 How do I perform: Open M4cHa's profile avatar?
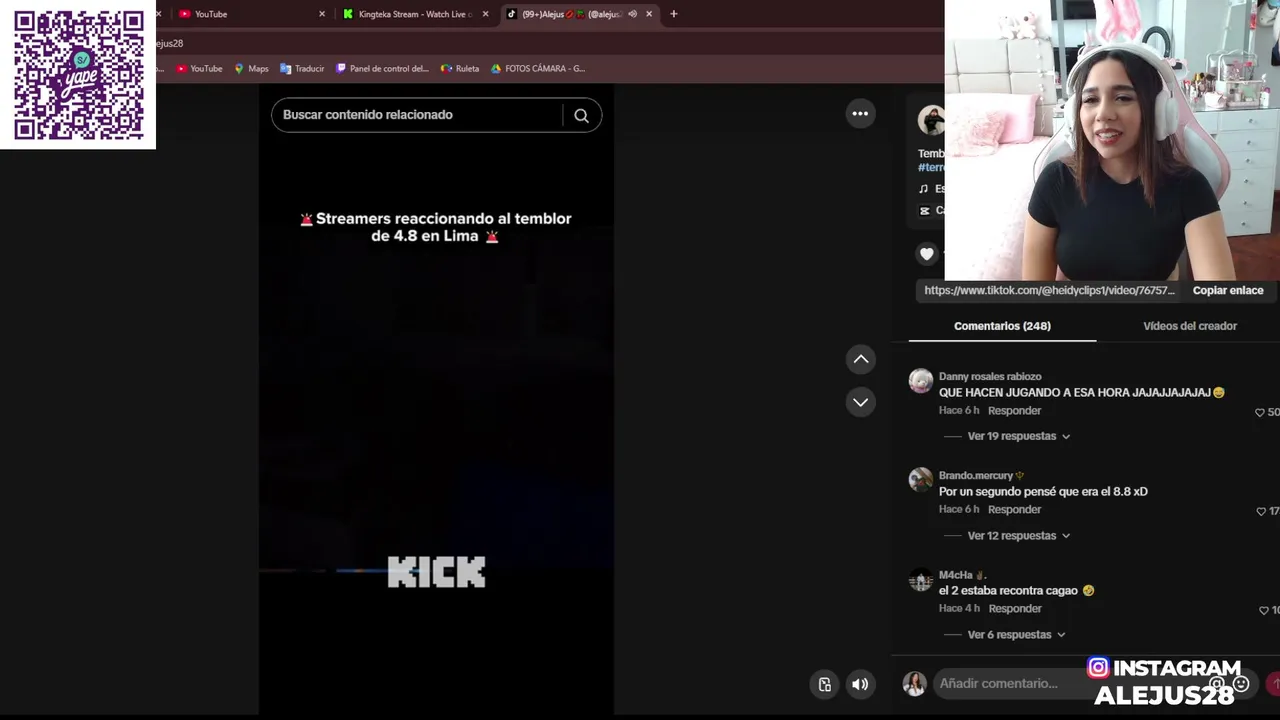click(x=921, y=580)
